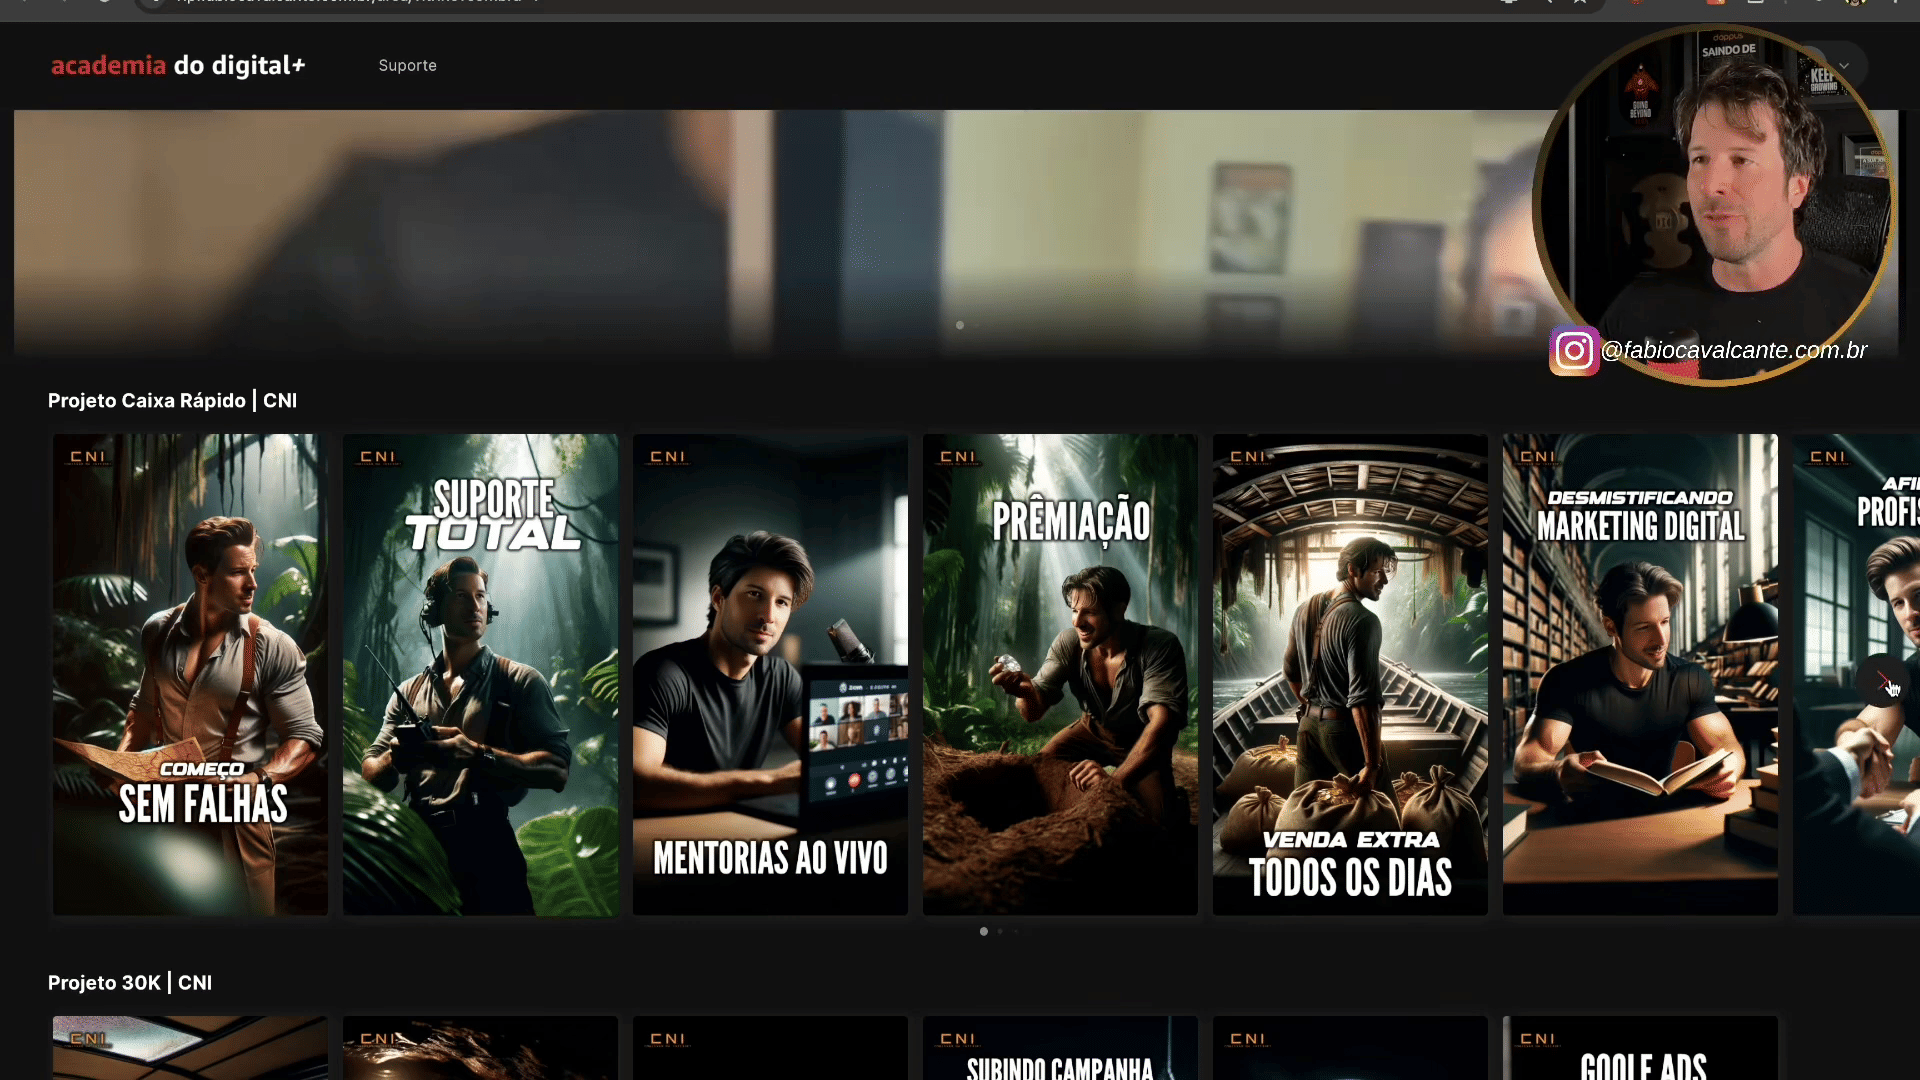
Task: Click the hero banner slide indicator dot
Action: click(960, 325)
